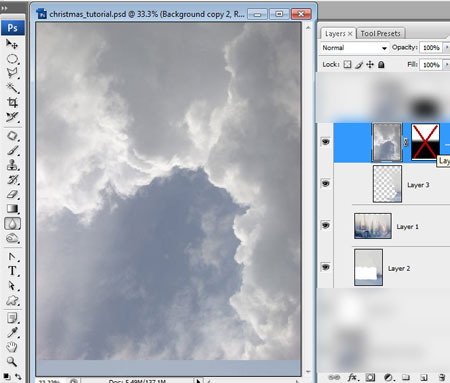Create a new layer group
The height and width of the screenshot is (383, 450).
[x=406, y=377]
